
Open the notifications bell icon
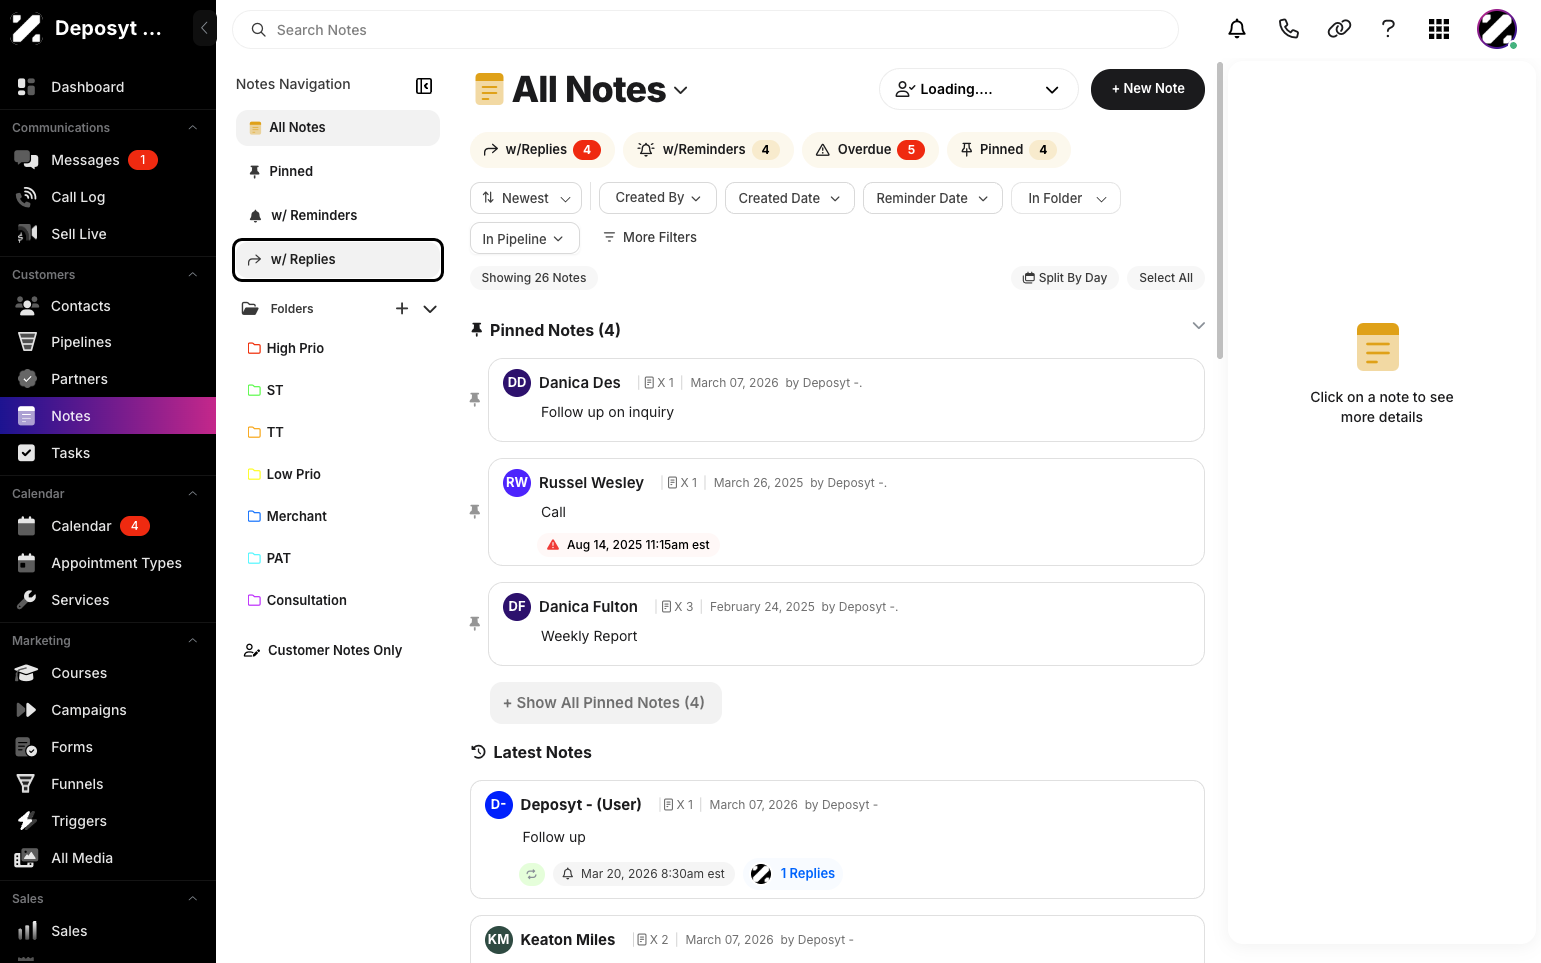[x=1237, y=29]
